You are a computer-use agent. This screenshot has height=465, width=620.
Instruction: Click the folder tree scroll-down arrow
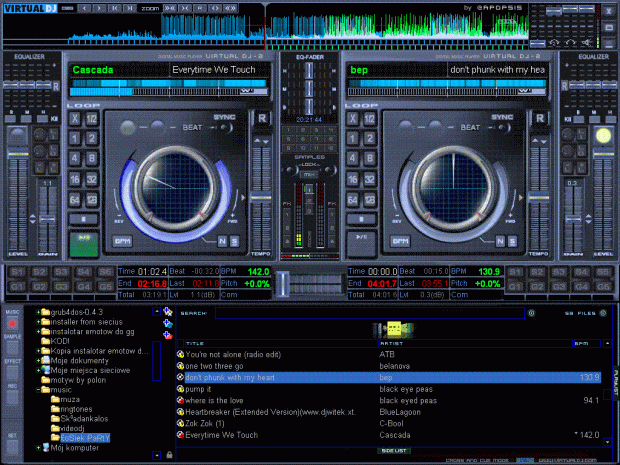(157, 456)
